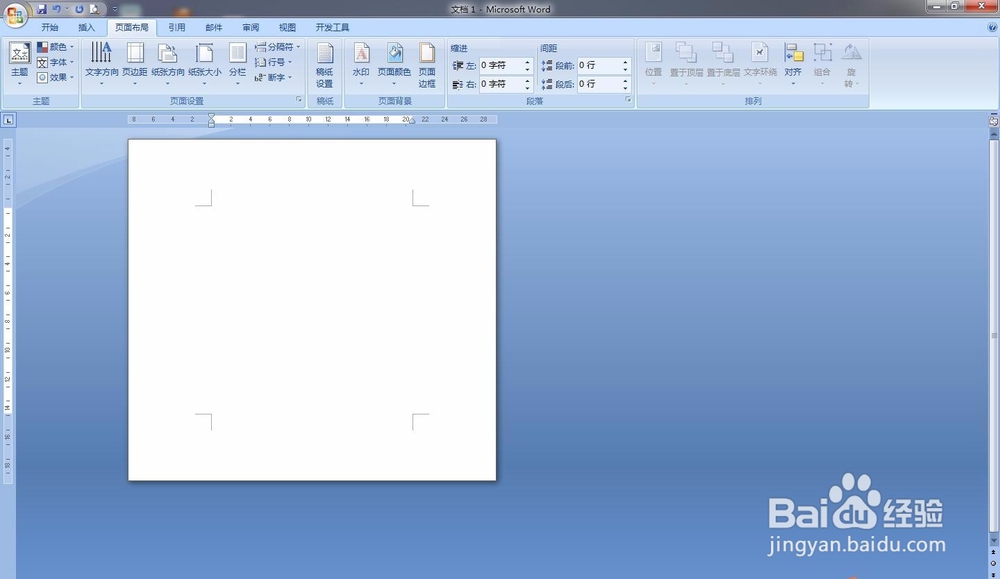Expand the theme 效果 dropdown
This screenshot has height=579, width=1000.
point(55,77)
